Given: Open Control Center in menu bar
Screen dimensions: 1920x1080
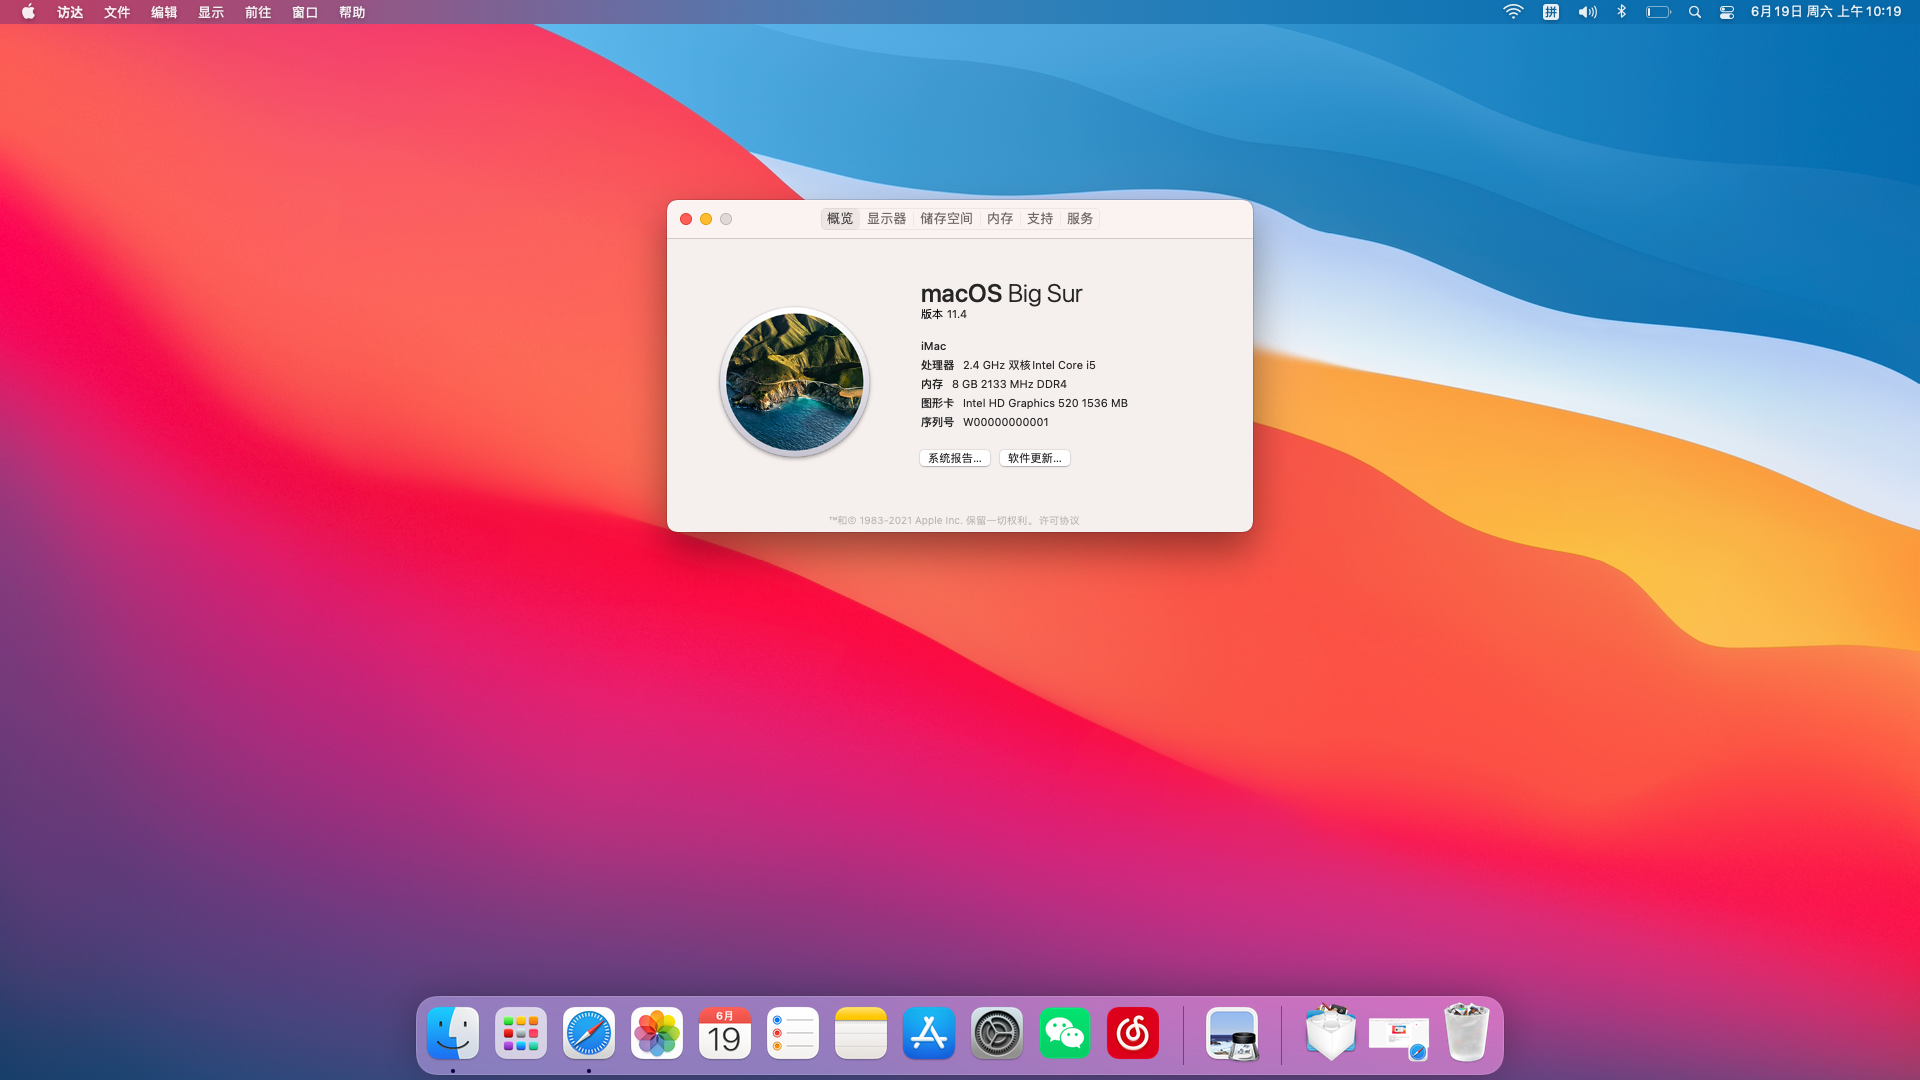Looking at the screenshot, I should click(1727, 12).
